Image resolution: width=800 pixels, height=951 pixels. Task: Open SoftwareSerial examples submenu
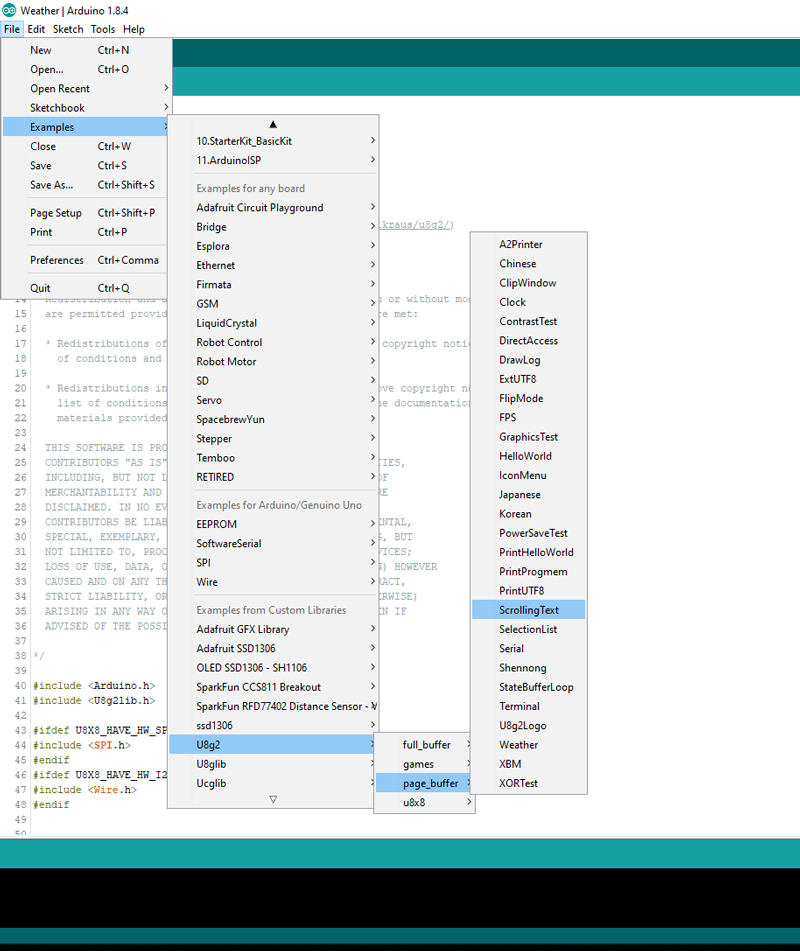pyautogui.click(x=273, y=543)
